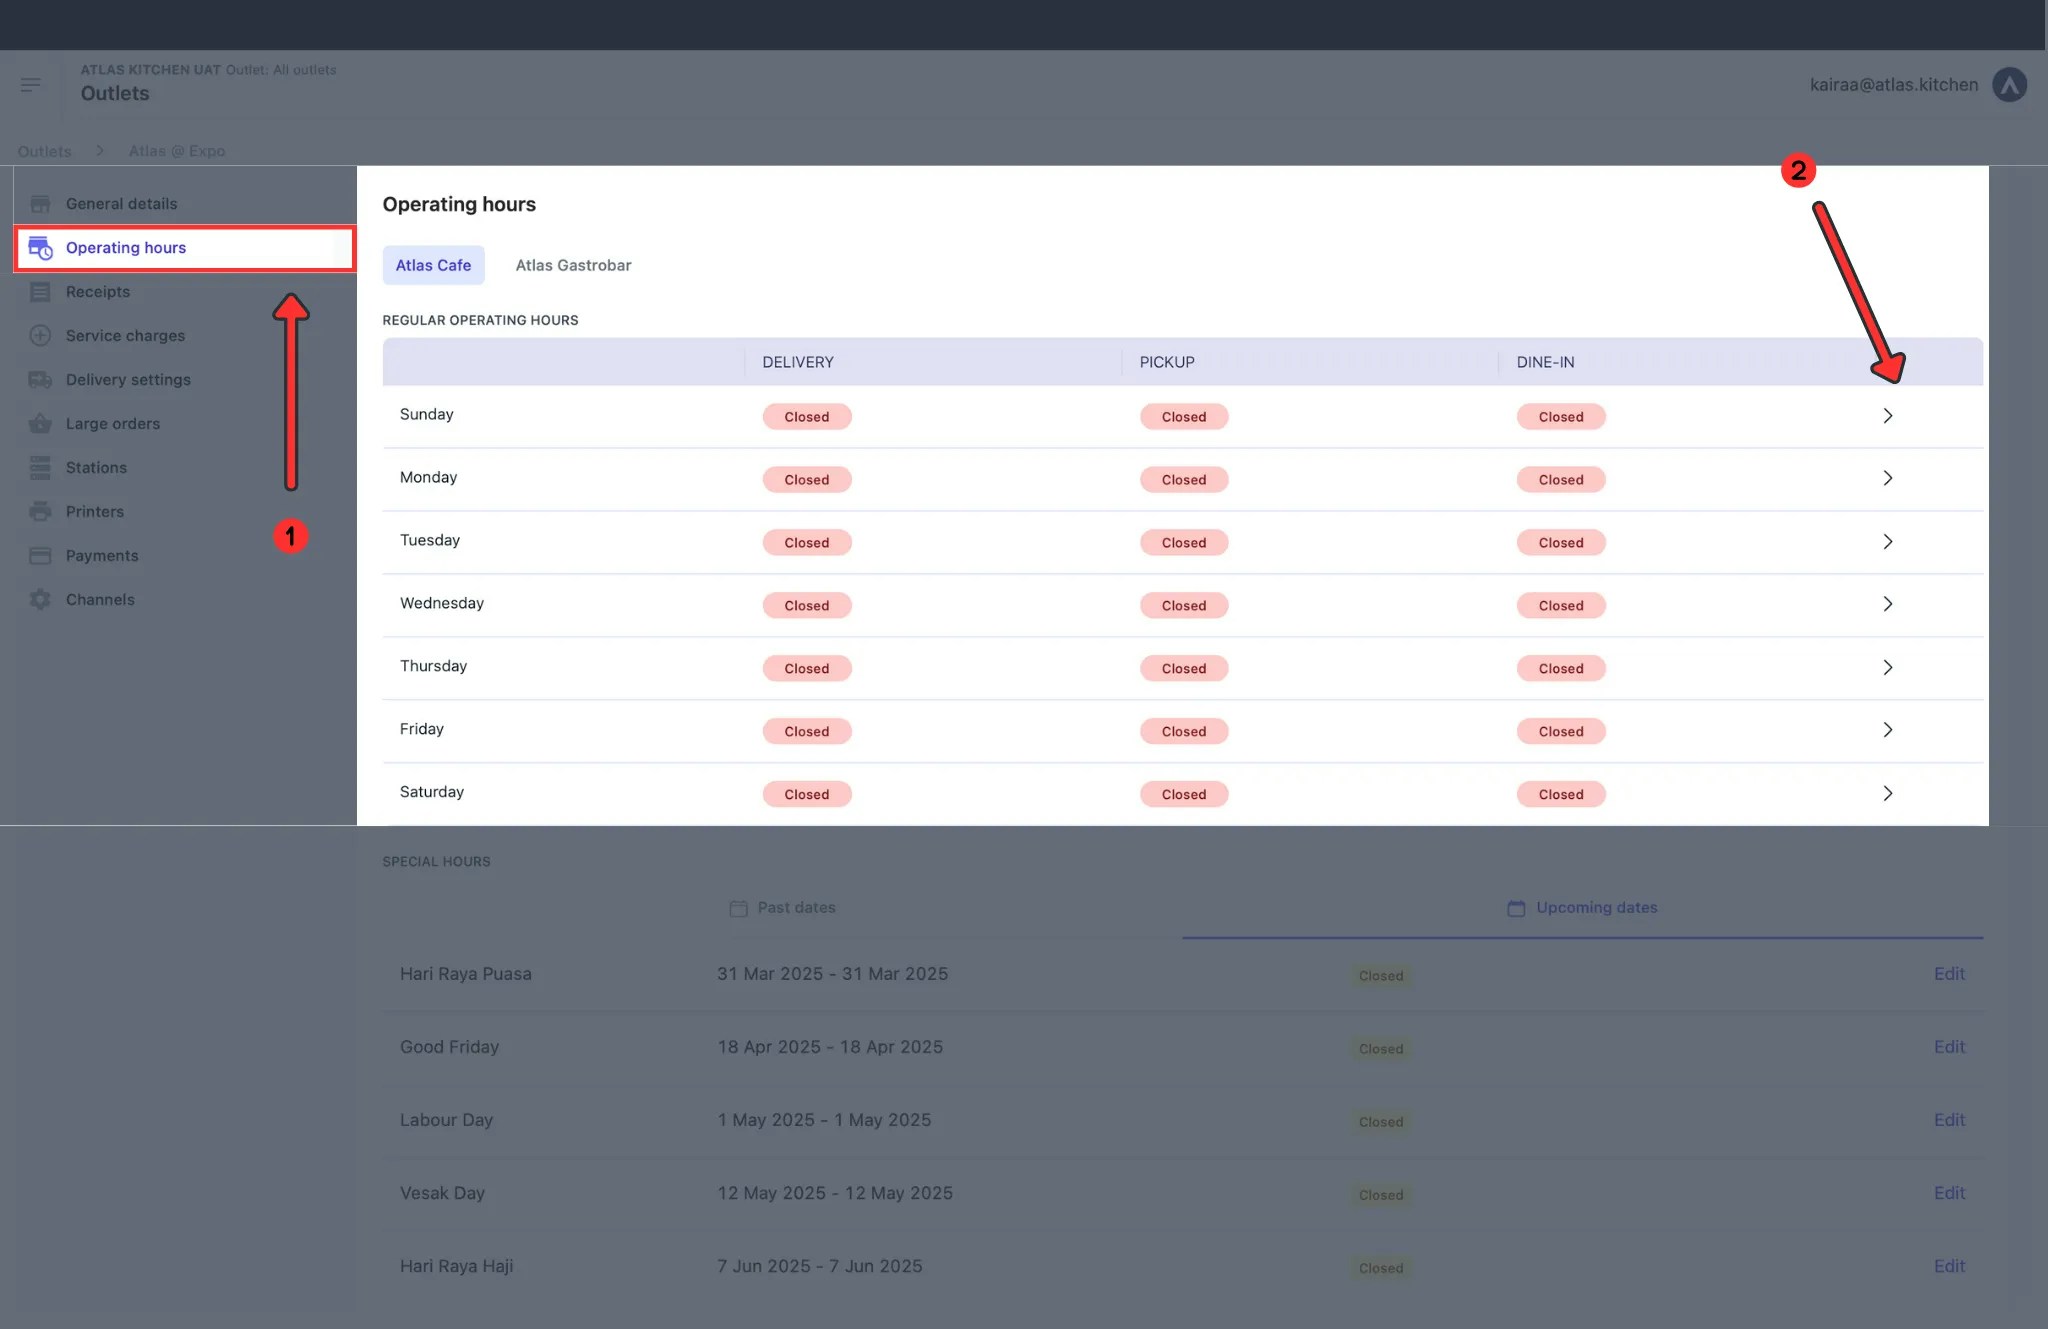Click the Channels gear icon

[40, 599]
